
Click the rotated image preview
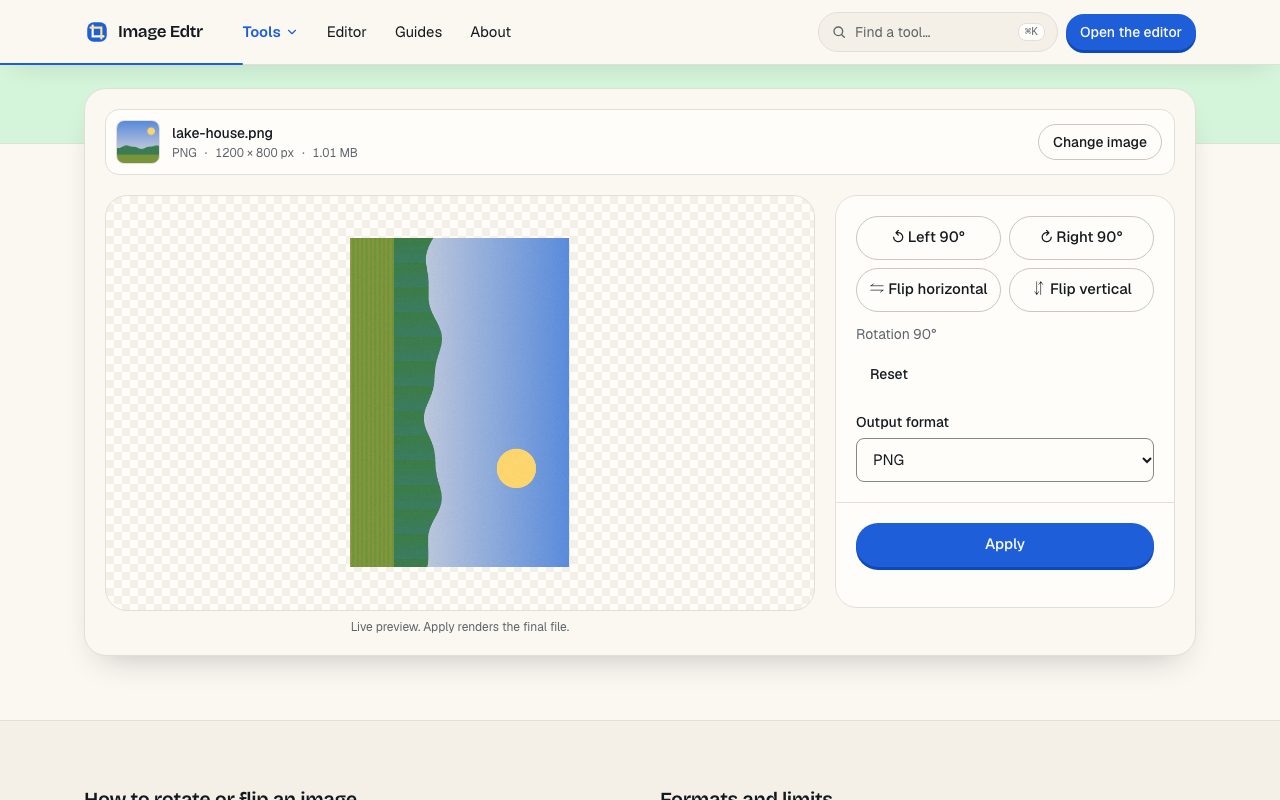pos(459,402)
